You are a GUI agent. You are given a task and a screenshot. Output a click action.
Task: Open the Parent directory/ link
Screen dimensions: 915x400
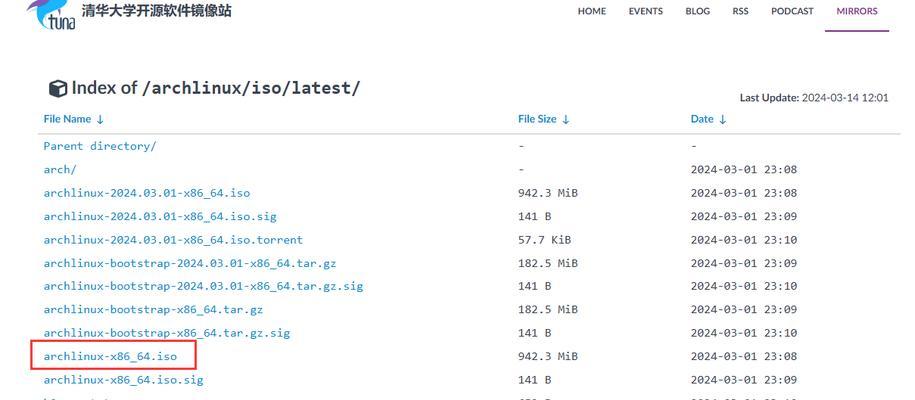[x=100, y=146]
